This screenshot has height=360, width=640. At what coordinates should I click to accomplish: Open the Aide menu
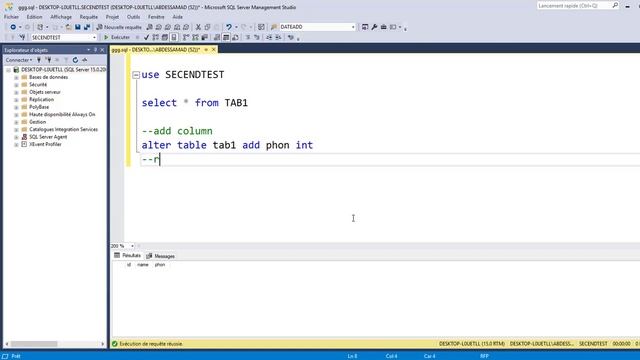click(x=177, y=17)
